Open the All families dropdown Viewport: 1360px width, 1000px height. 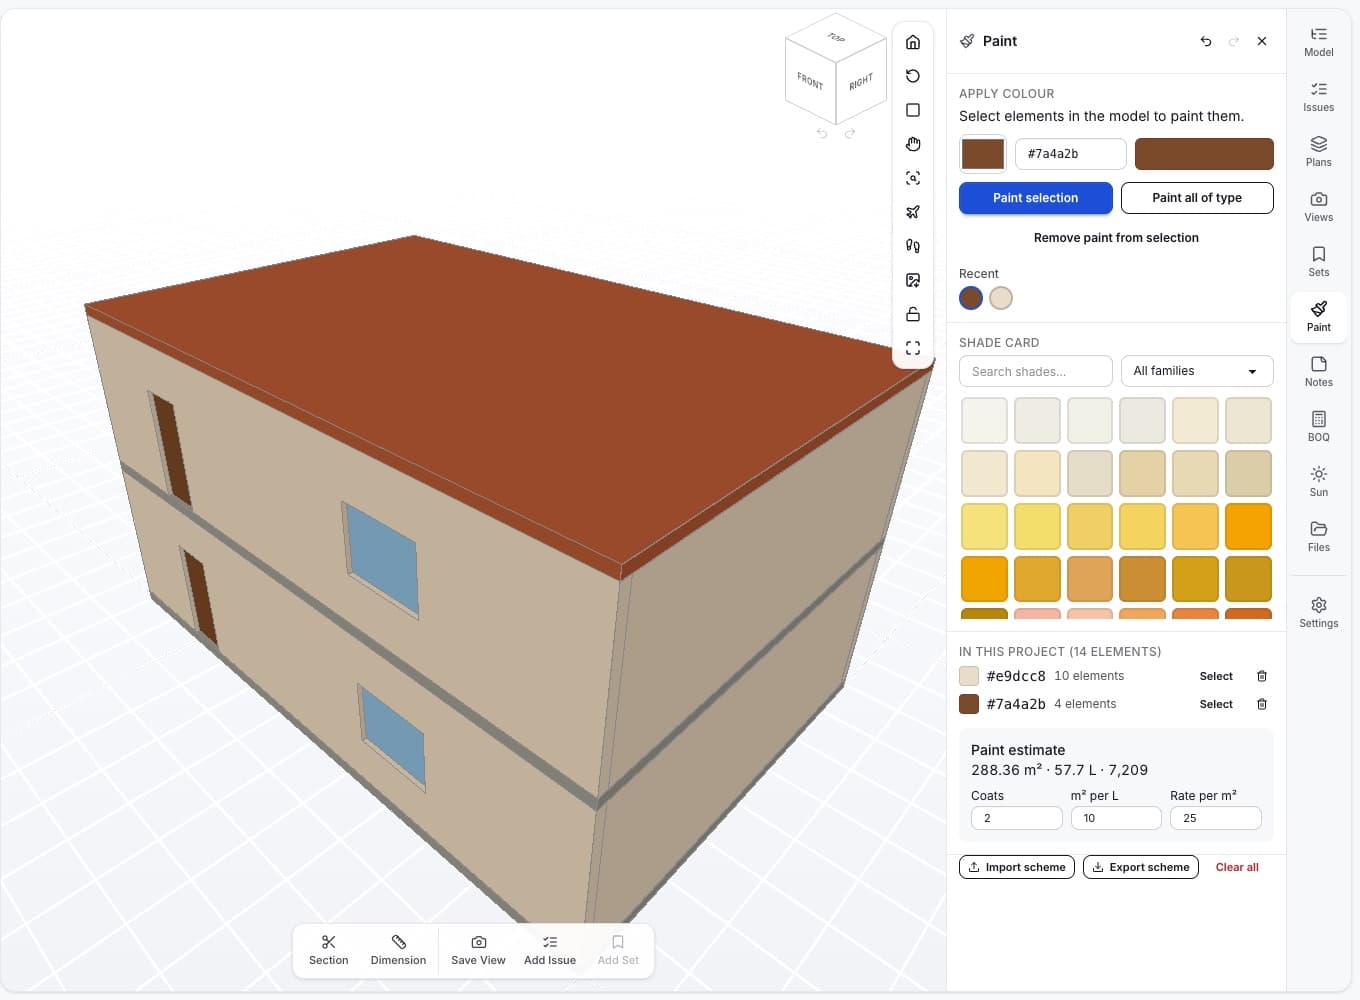coord(1197,371)
